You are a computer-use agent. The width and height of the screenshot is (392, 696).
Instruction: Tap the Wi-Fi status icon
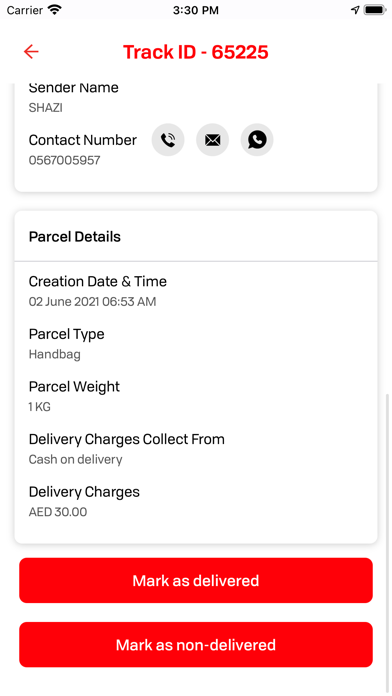pos(55,10)
